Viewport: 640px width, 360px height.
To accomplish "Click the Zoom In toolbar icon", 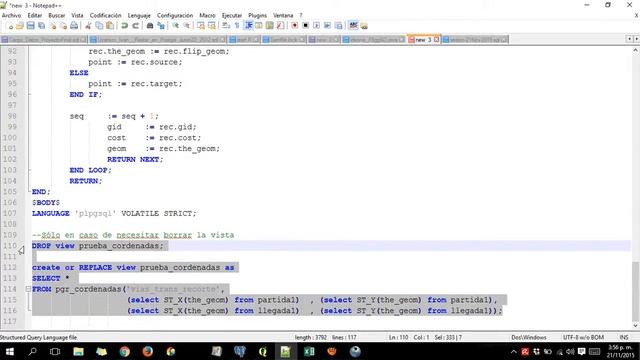I will (x=176, y=26).
